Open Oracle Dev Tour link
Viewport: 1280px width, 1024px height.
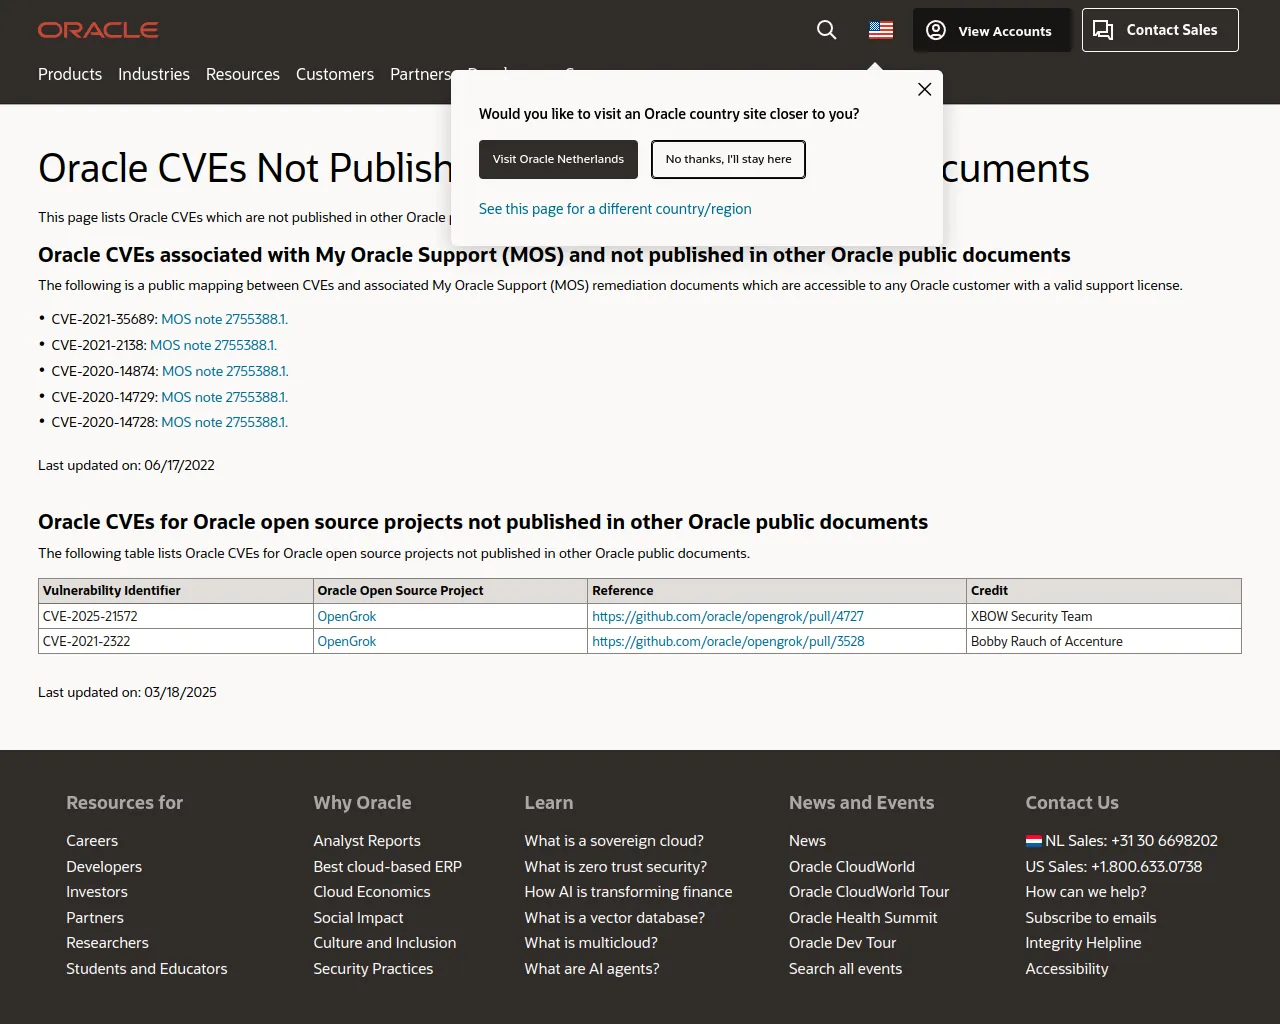[x=842, y=943]
